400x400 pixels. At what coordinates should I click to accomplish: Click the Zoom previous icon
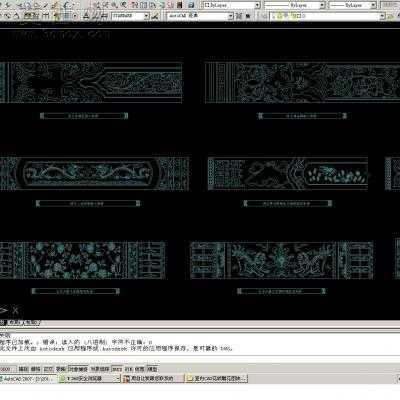coord(124,5)
